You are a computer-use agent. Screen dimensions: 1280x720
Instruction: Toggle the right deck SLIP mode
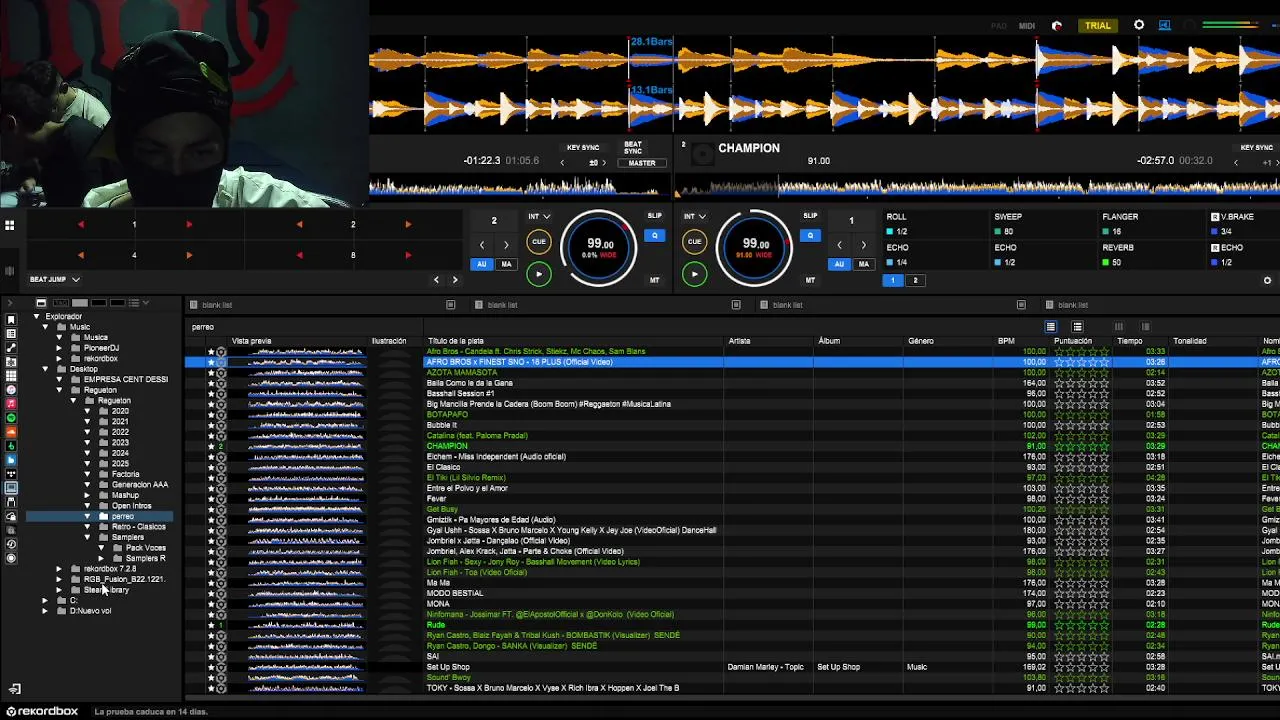click(810, 216)
